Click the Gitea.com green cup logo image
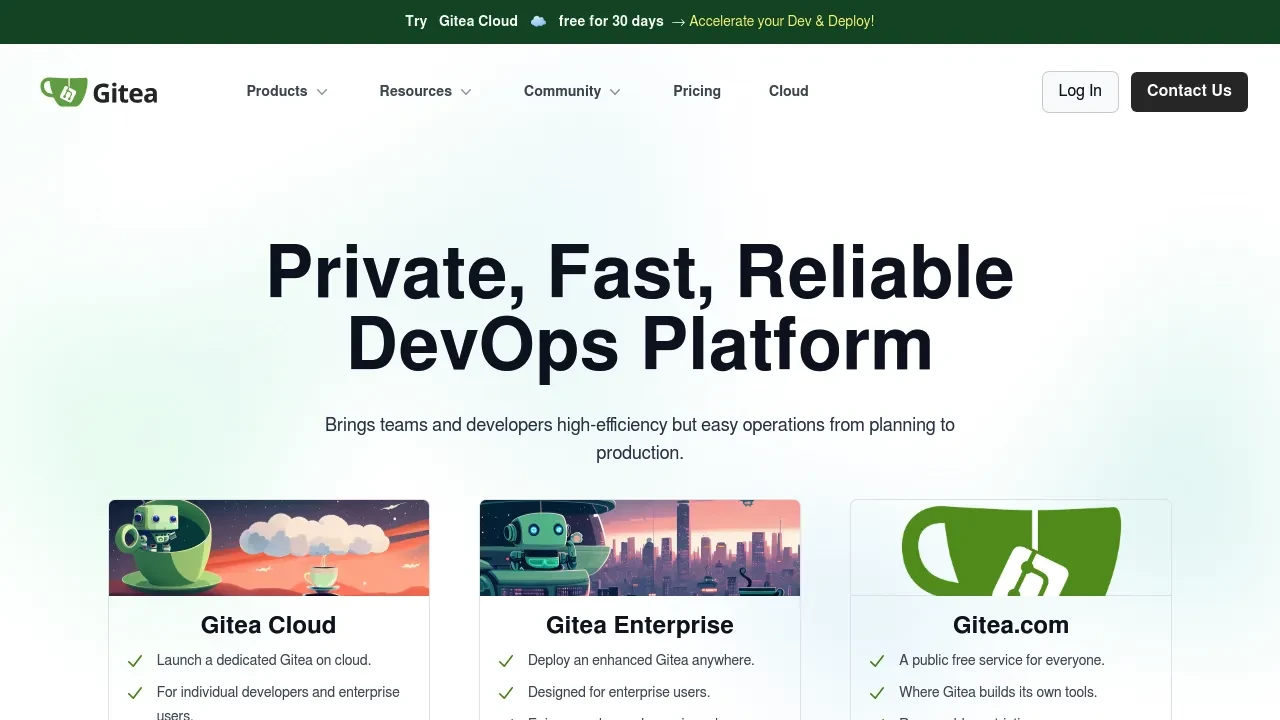1280x720 pixels. pos(1011,548)
